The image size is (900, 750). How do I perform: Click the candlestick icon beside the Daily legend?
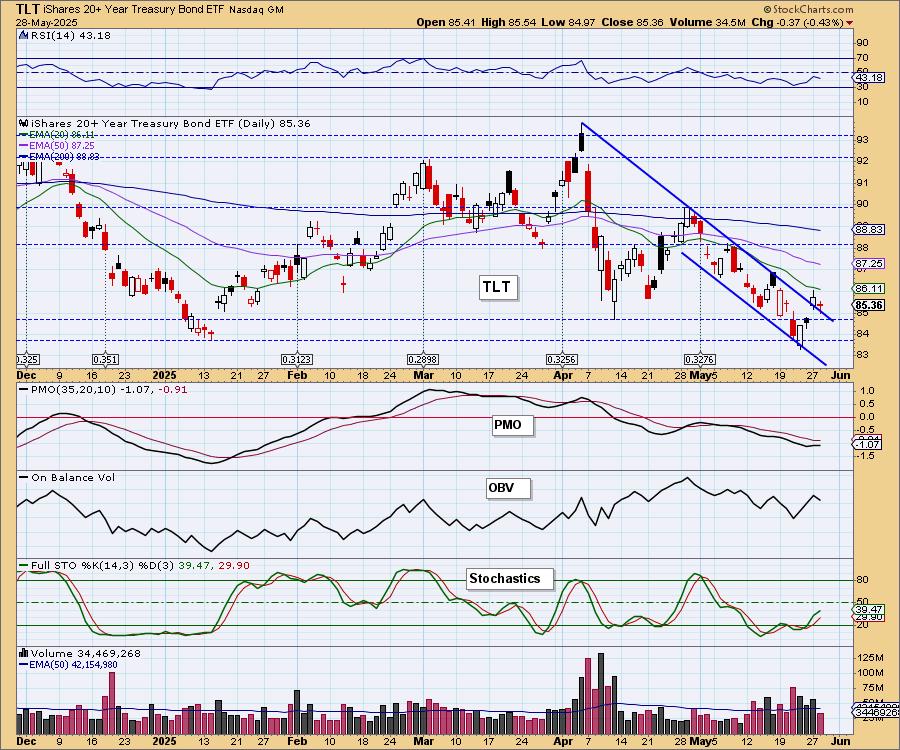coord(24,123)
